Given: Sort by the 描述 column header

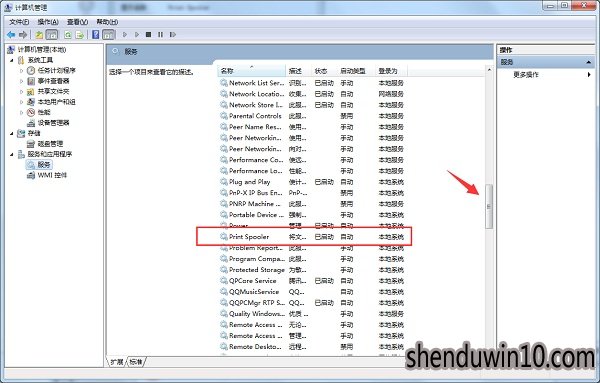Looking at the screenshot, I should pos(298,71).
